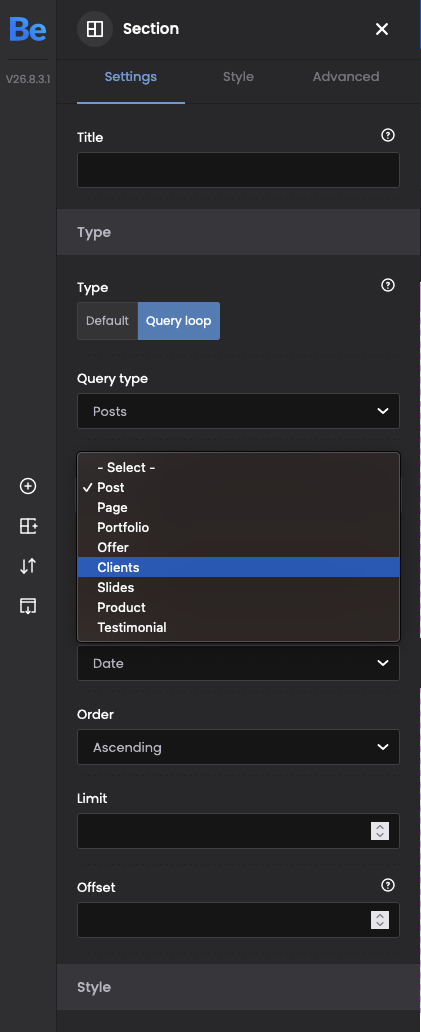Open the Query type Posts dropdown
Image resolution: width=421 pixels, height=1032 pixels.
click(x=238, y=411)
